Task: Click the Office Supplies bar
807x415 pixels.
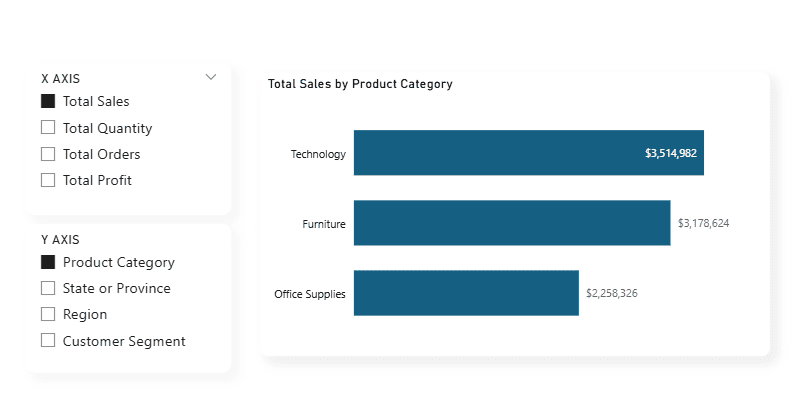Action: (x=466, y=293)
